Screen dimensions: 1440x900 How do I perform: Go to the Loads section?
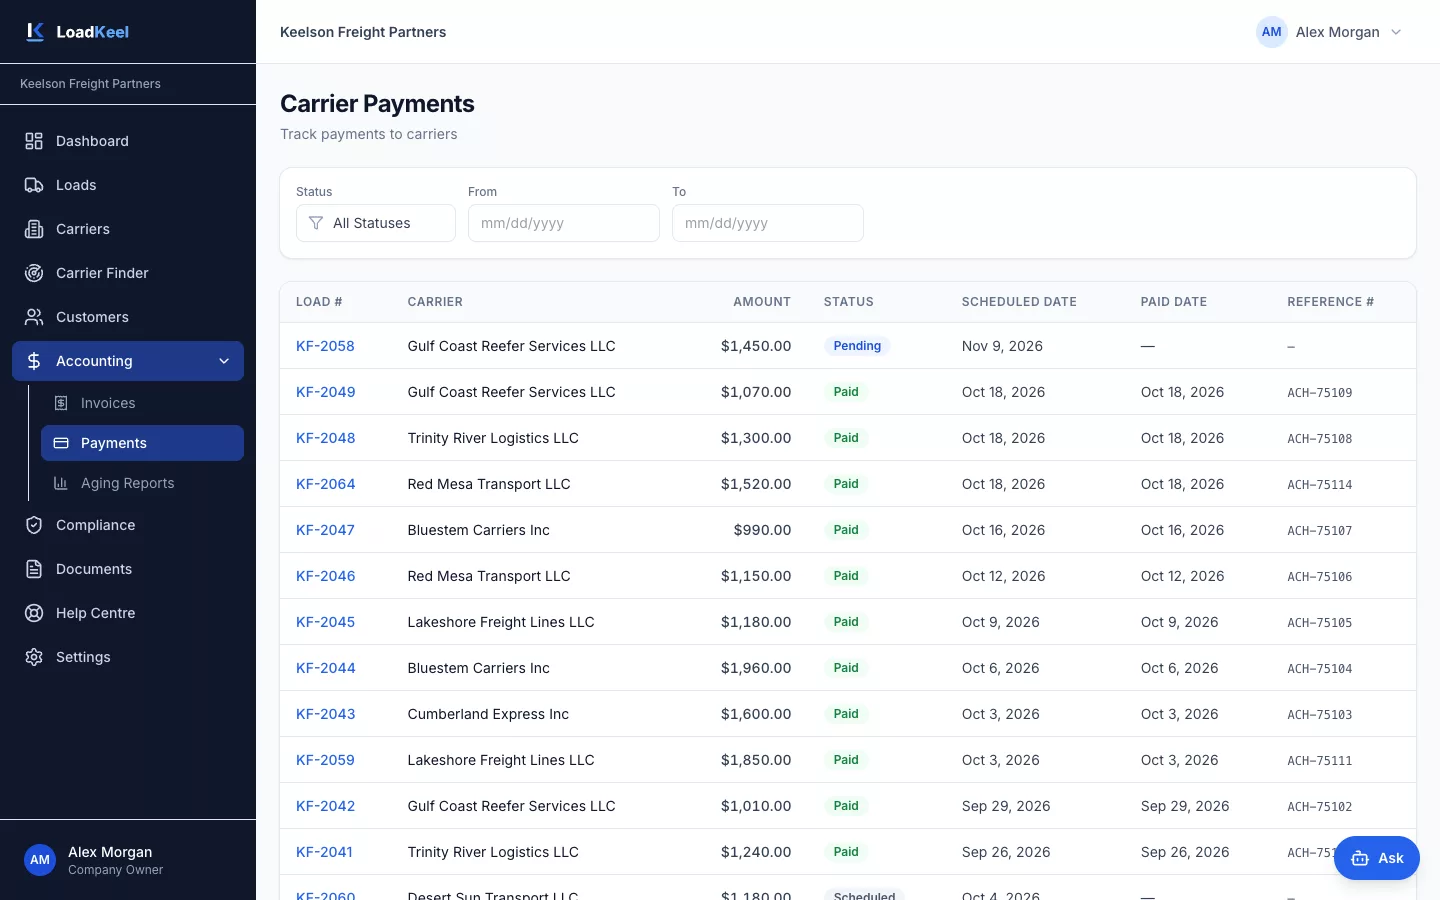click(x=128, y=185)
